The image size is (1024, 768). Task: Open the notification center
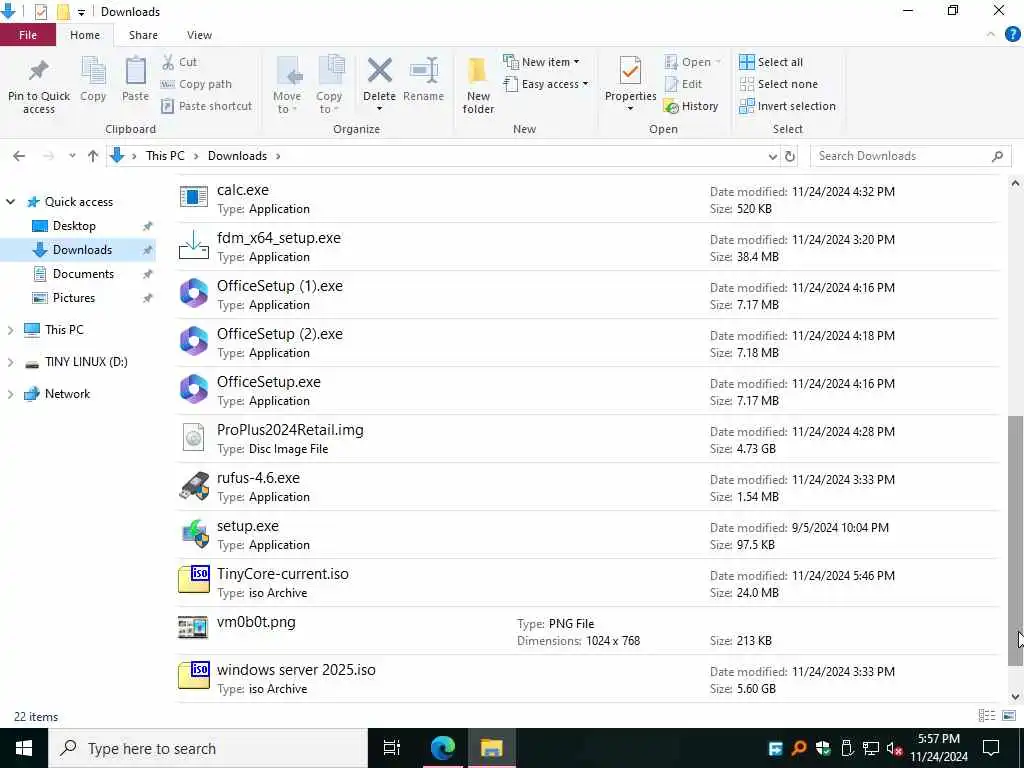[991, 748]
